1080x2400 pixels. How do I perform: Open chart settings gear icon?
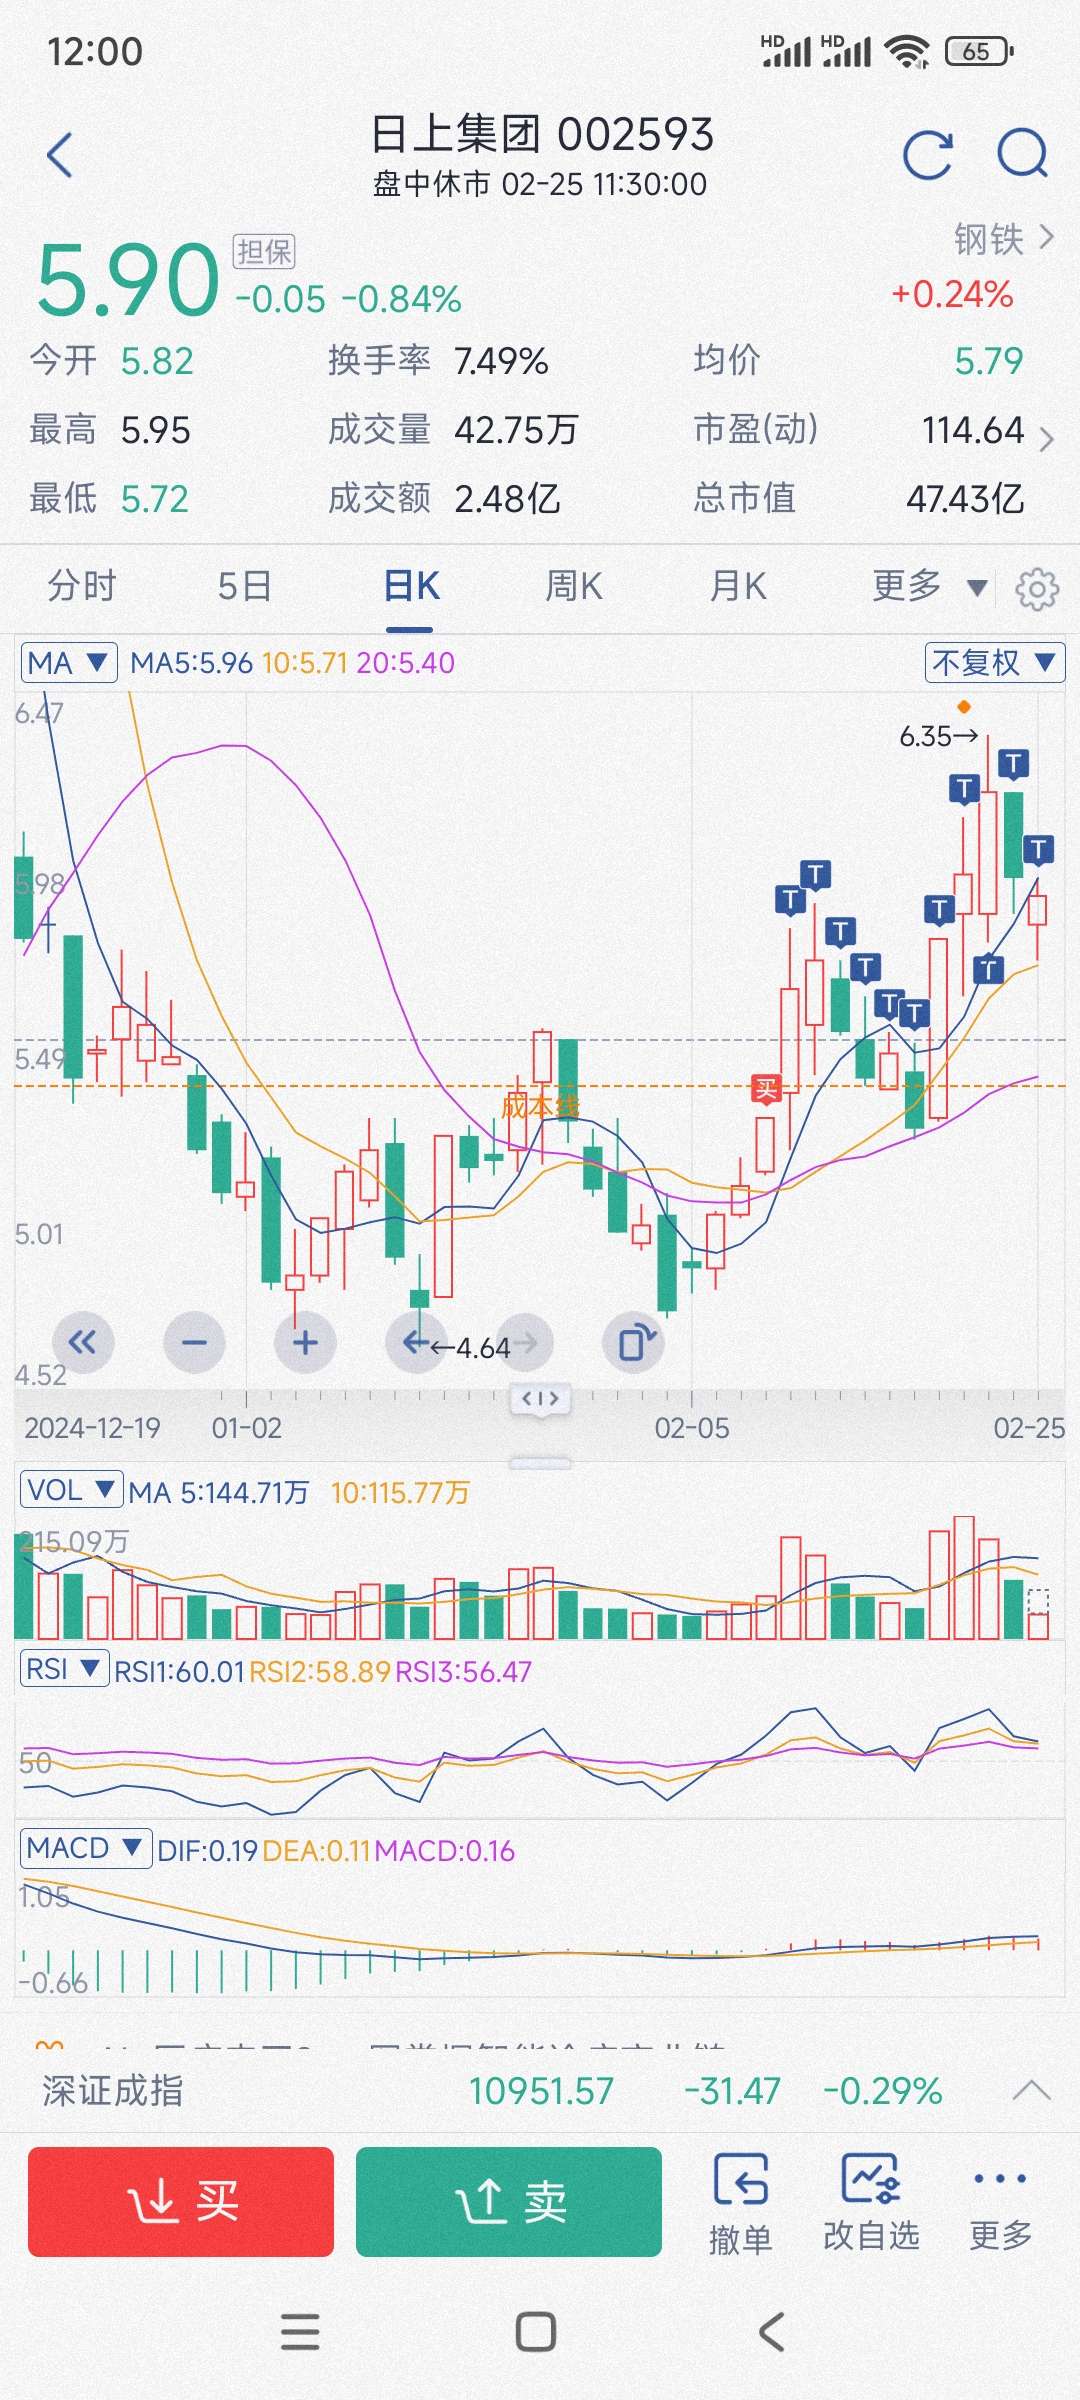[1037, 589]
